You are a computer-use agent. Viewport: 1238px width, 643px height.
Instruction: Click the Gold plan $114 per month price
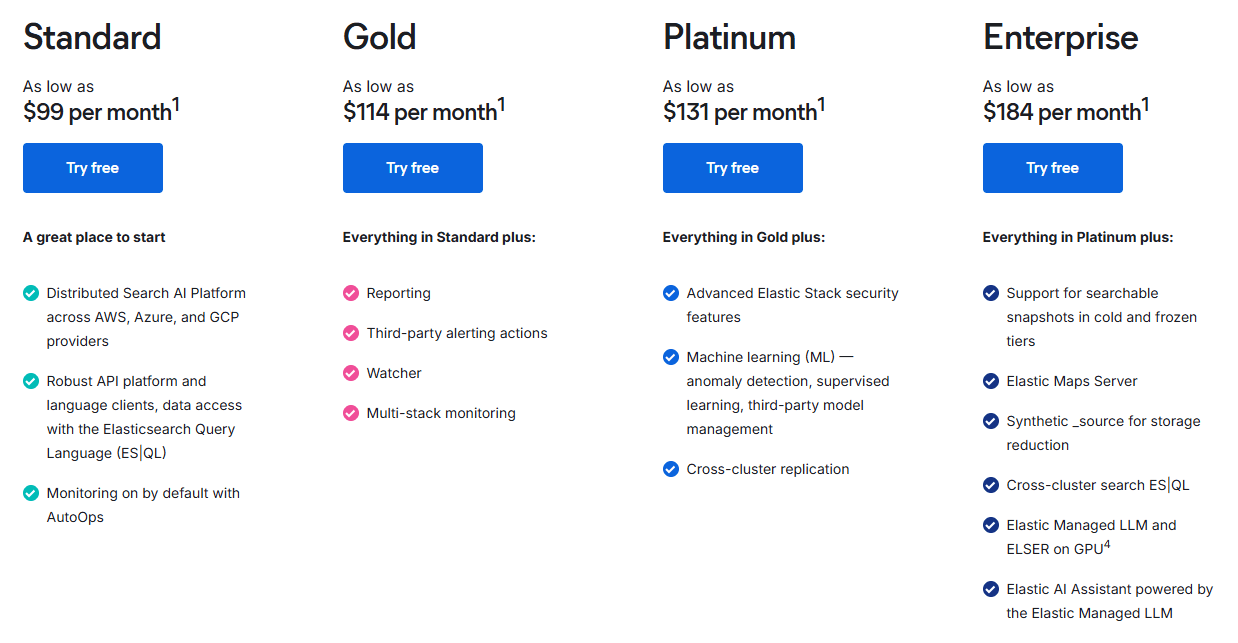pos(419,112)
